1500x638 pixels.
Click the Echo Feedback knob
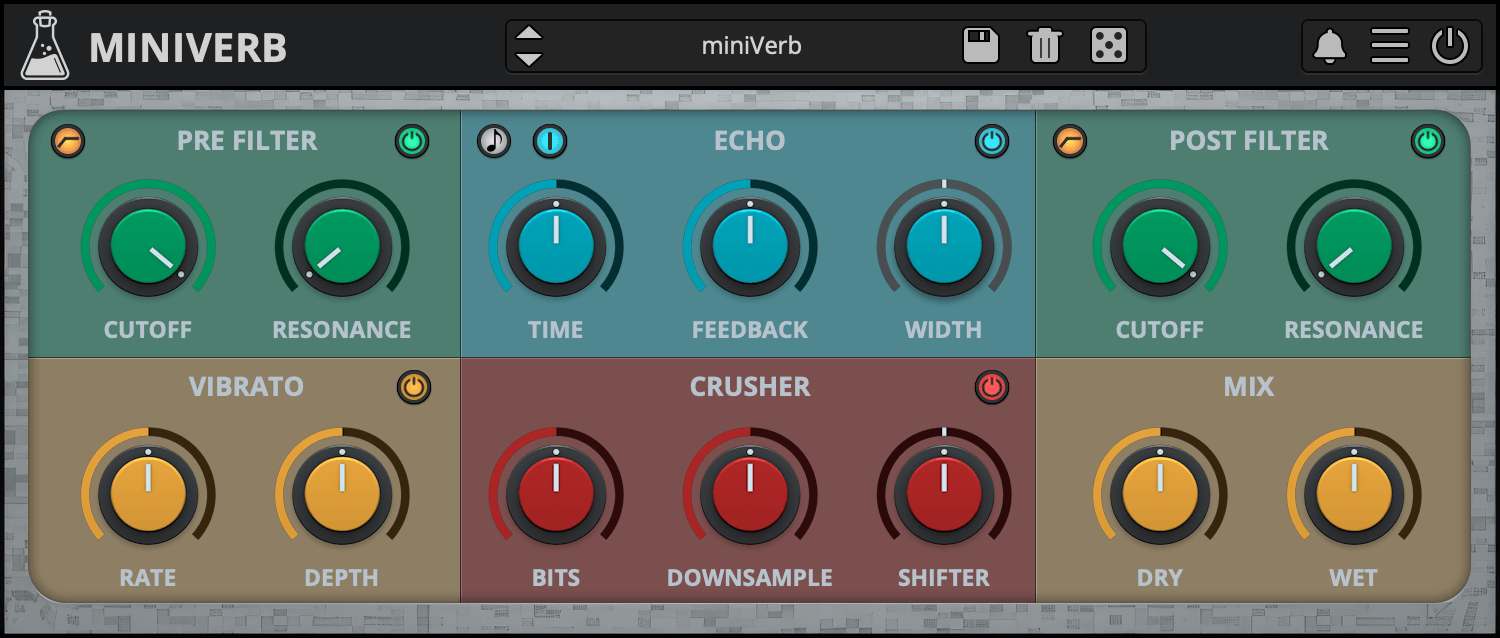750,247
